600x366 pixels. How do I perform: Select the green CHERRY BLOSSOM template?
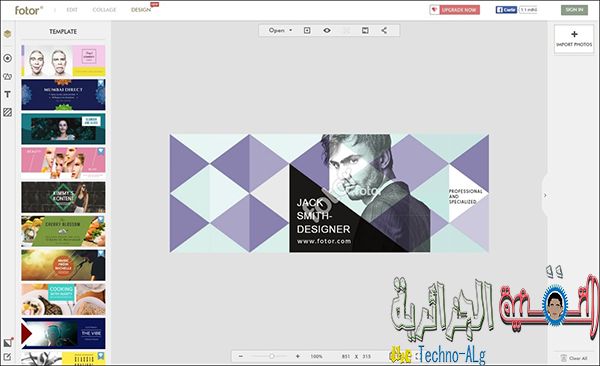(x=64, y=231)
